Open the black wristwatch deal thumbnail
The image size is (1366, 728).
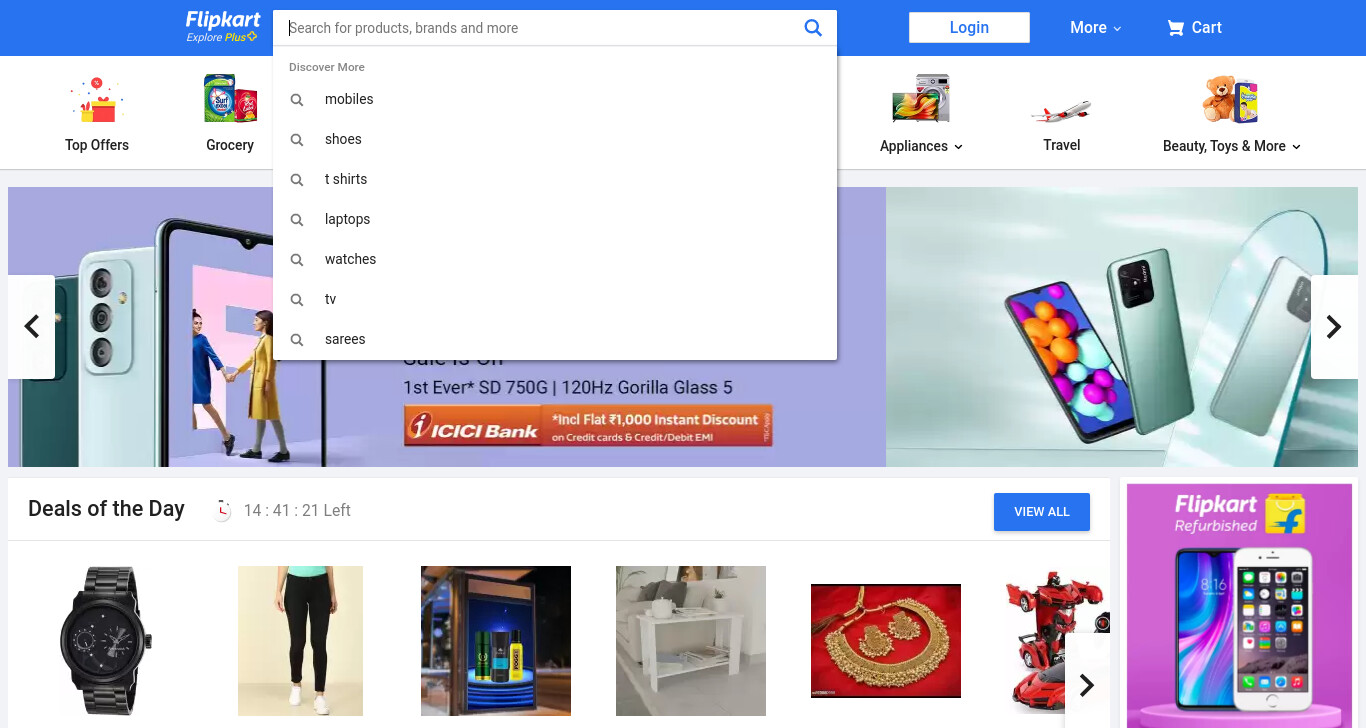coord(106,640)
